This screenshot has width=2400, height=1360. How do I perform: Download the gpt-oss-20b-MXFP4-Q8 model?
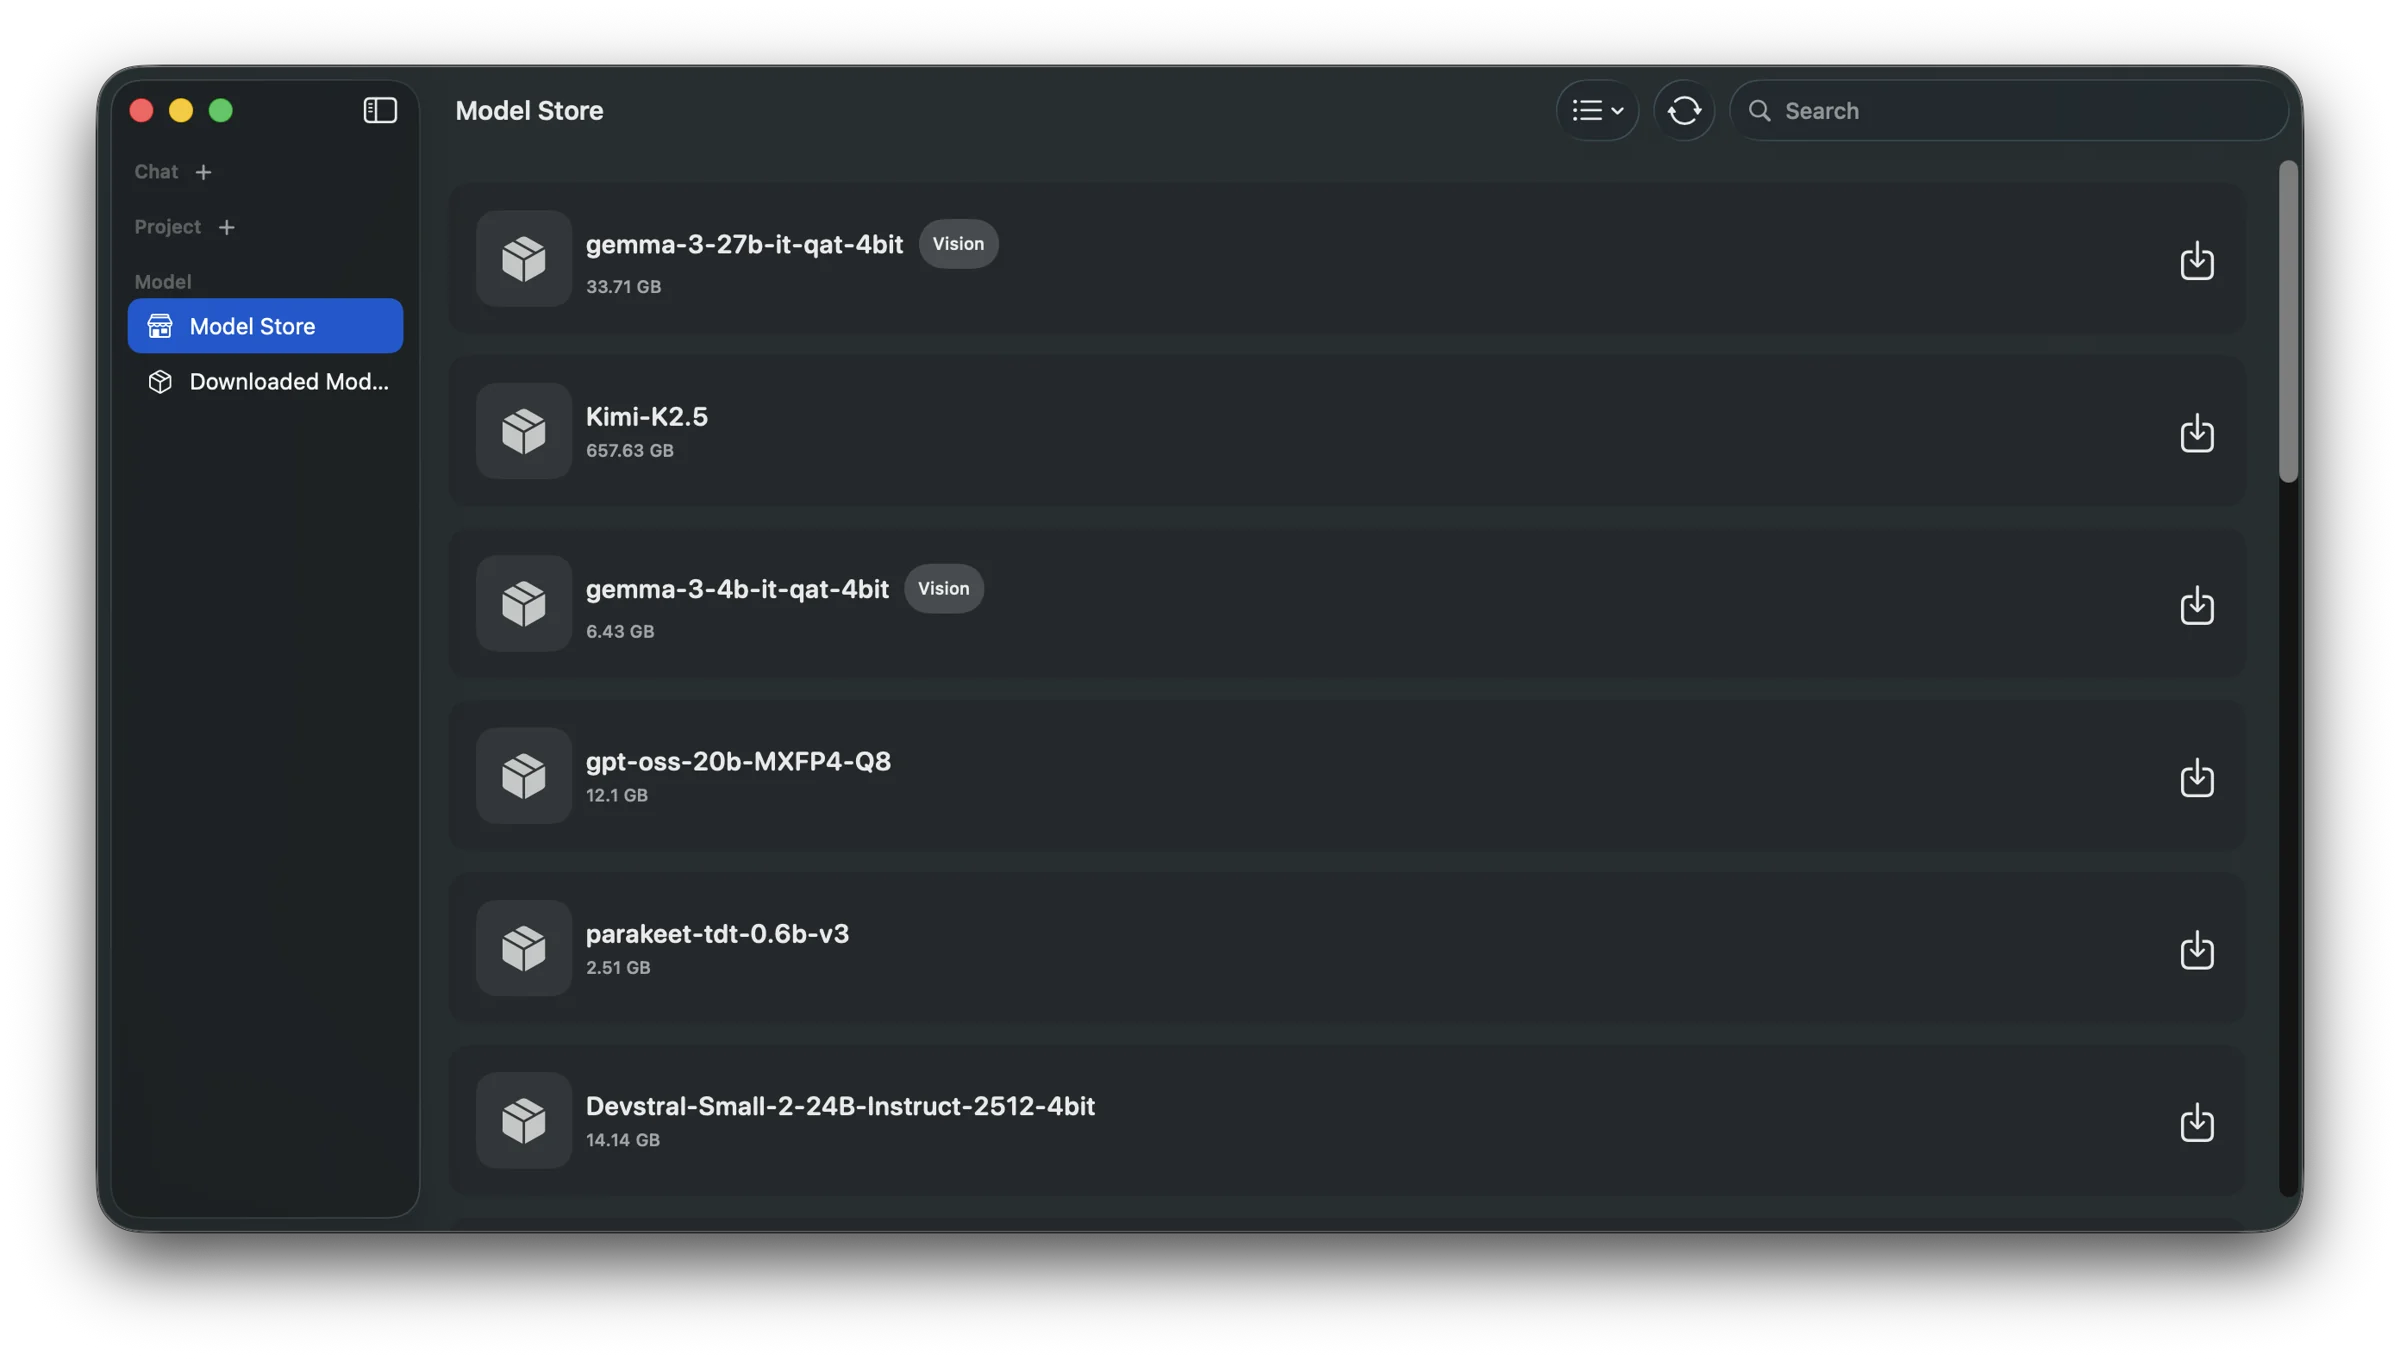[x=2196, y=777]
